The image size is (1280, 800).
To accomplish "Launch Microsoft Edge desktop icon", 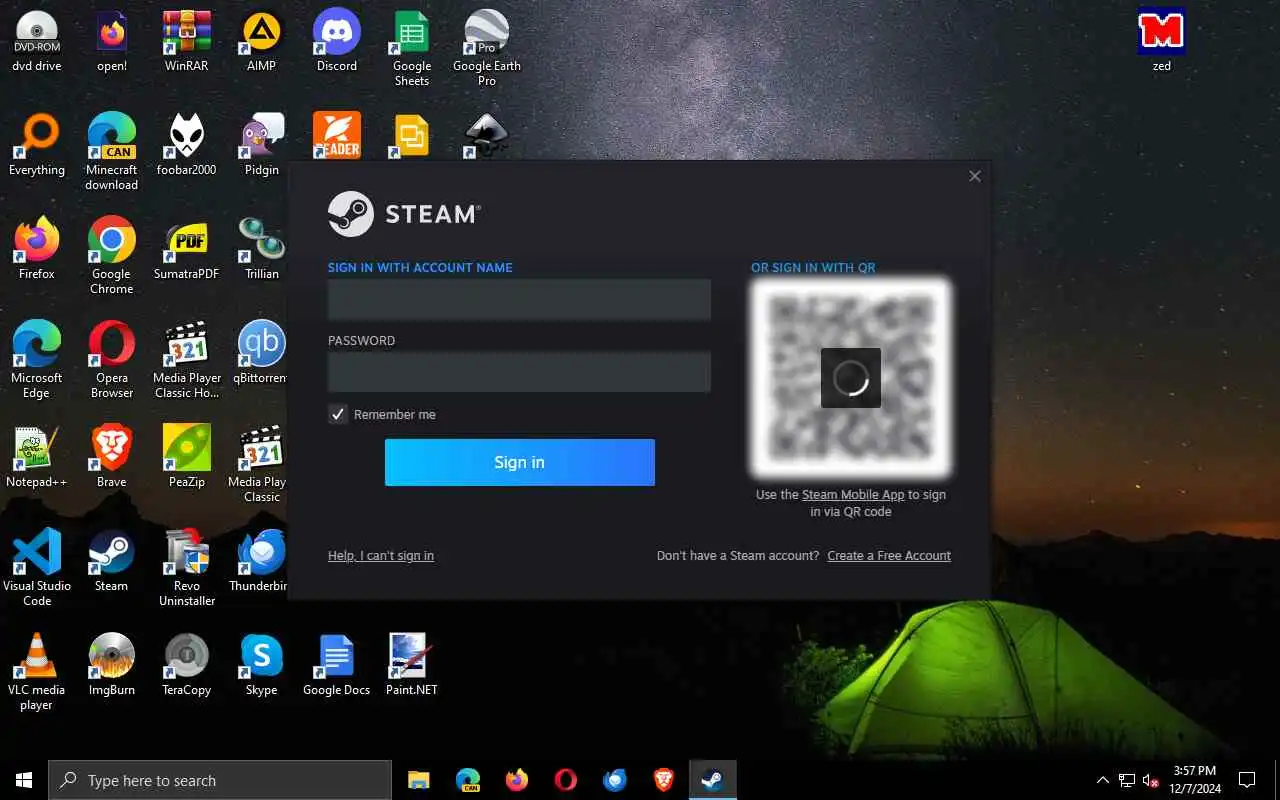I will tap(37, 360).
